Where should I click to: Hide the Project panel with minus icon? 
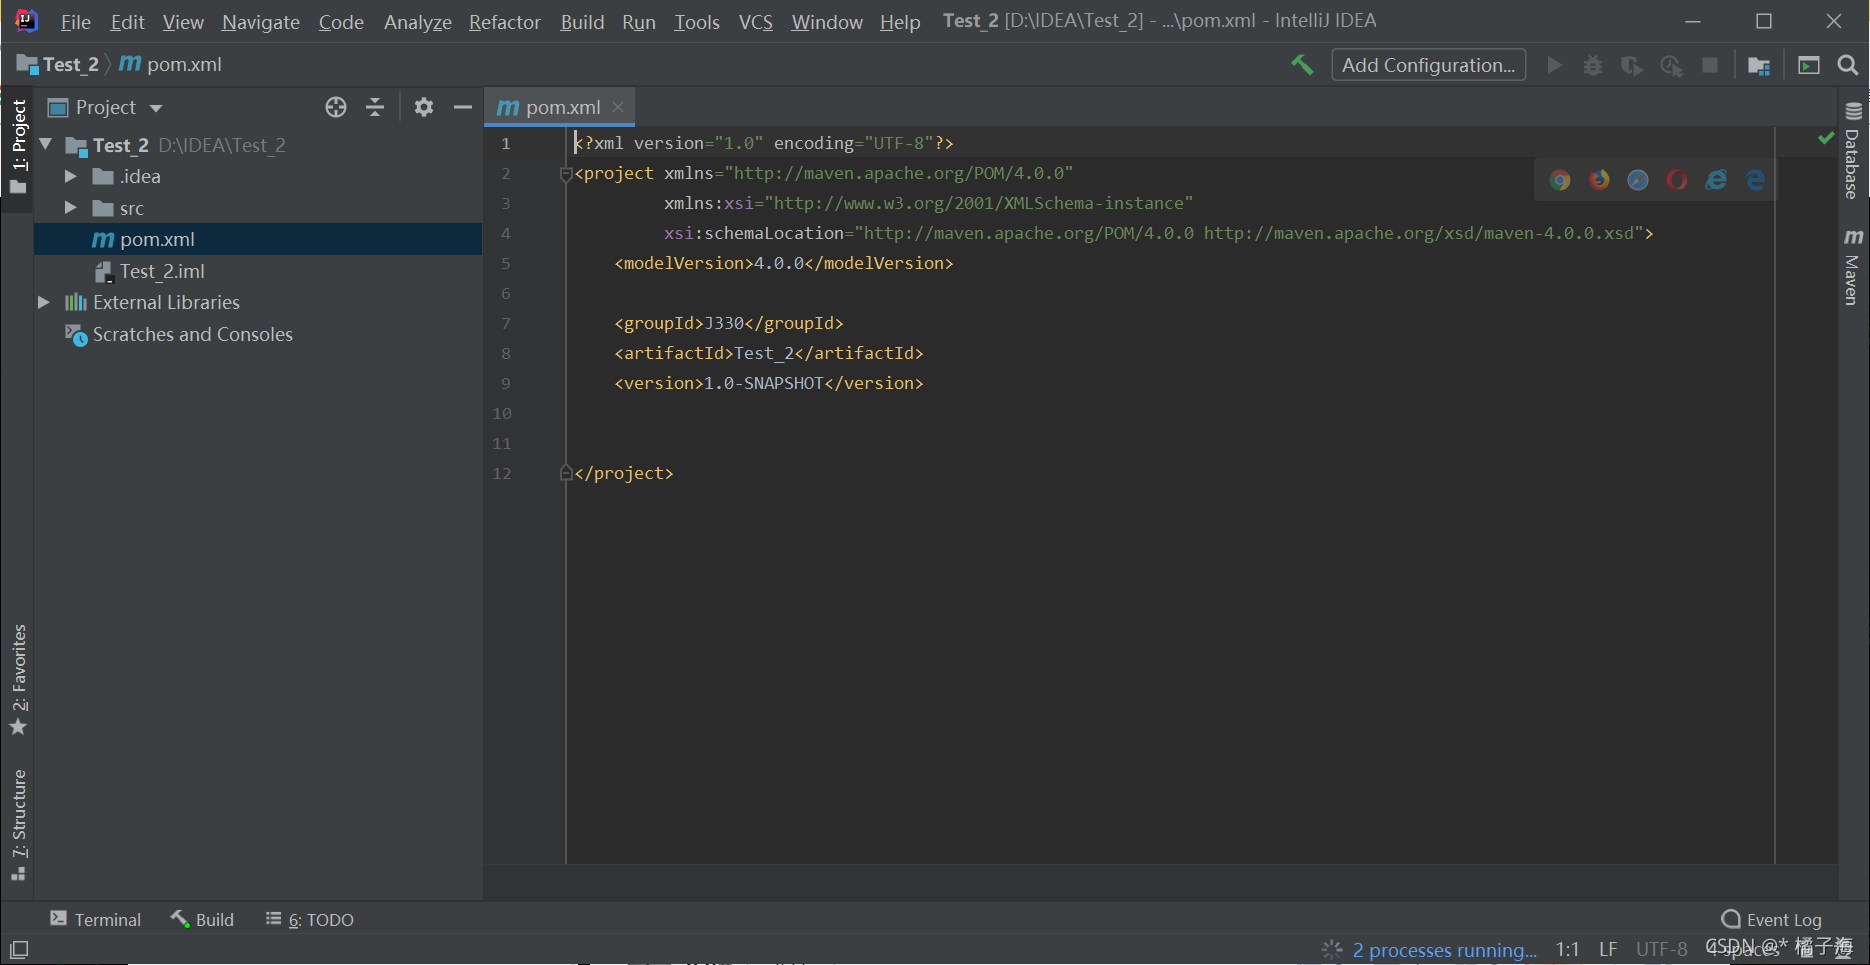pos(462,107)
